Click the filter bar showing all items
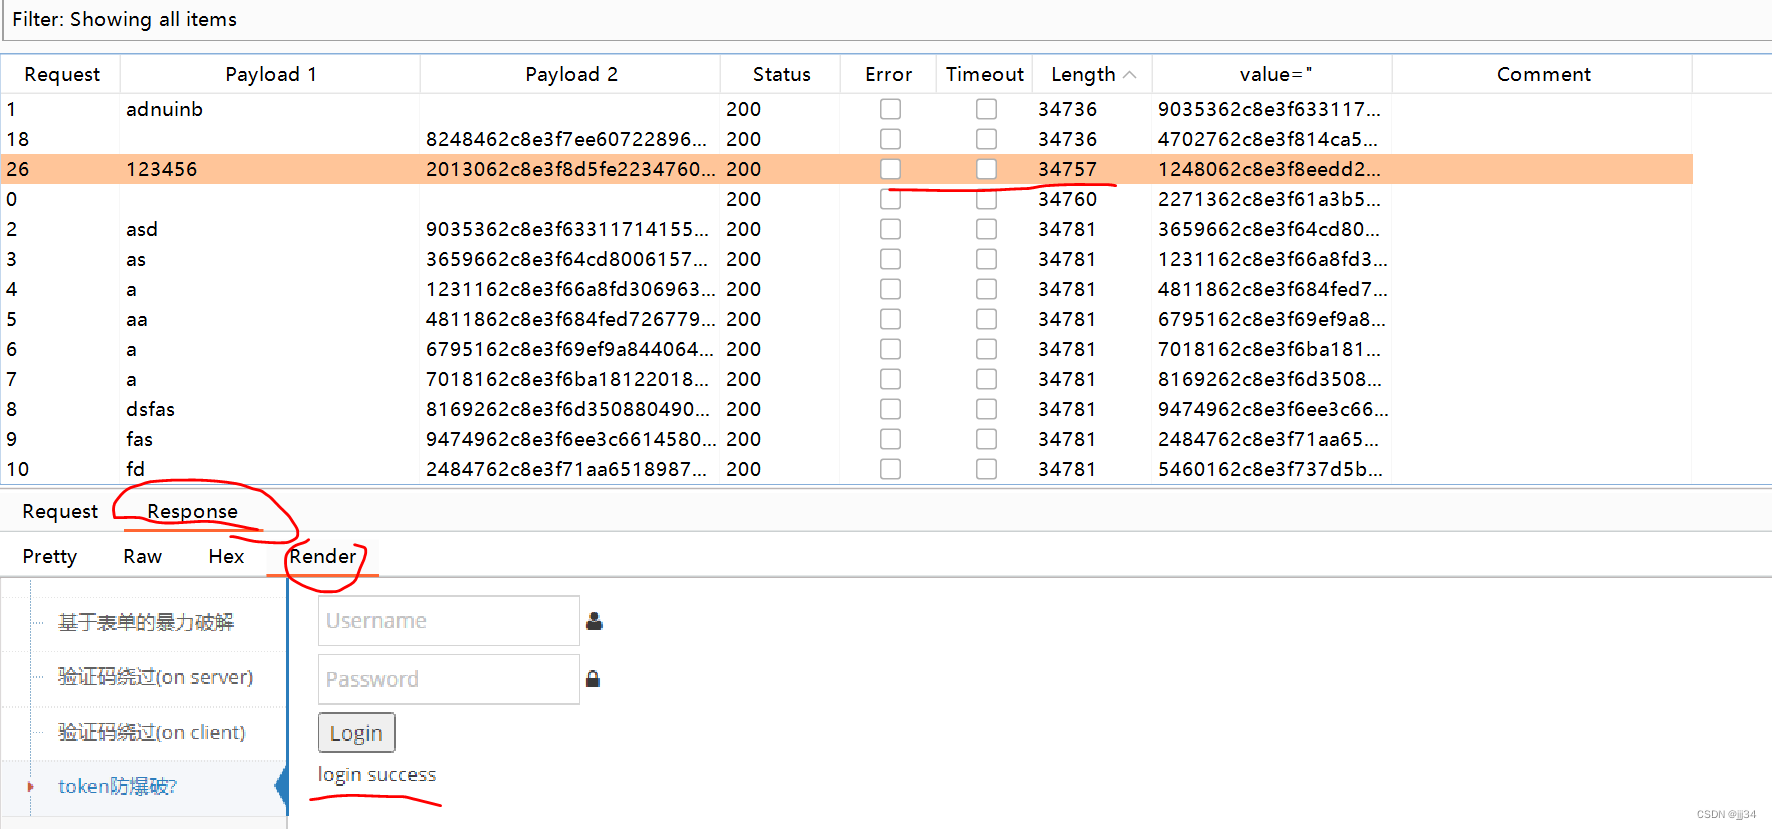The height and width of the screenshot is (829, 1772). click(x=886, y=20)
